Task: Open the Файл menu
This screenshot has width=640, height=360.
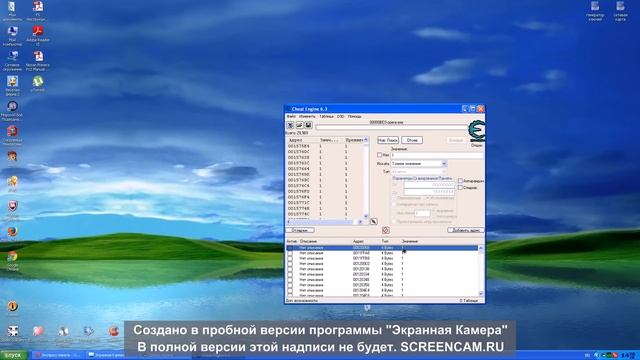Action: [291, 116]
